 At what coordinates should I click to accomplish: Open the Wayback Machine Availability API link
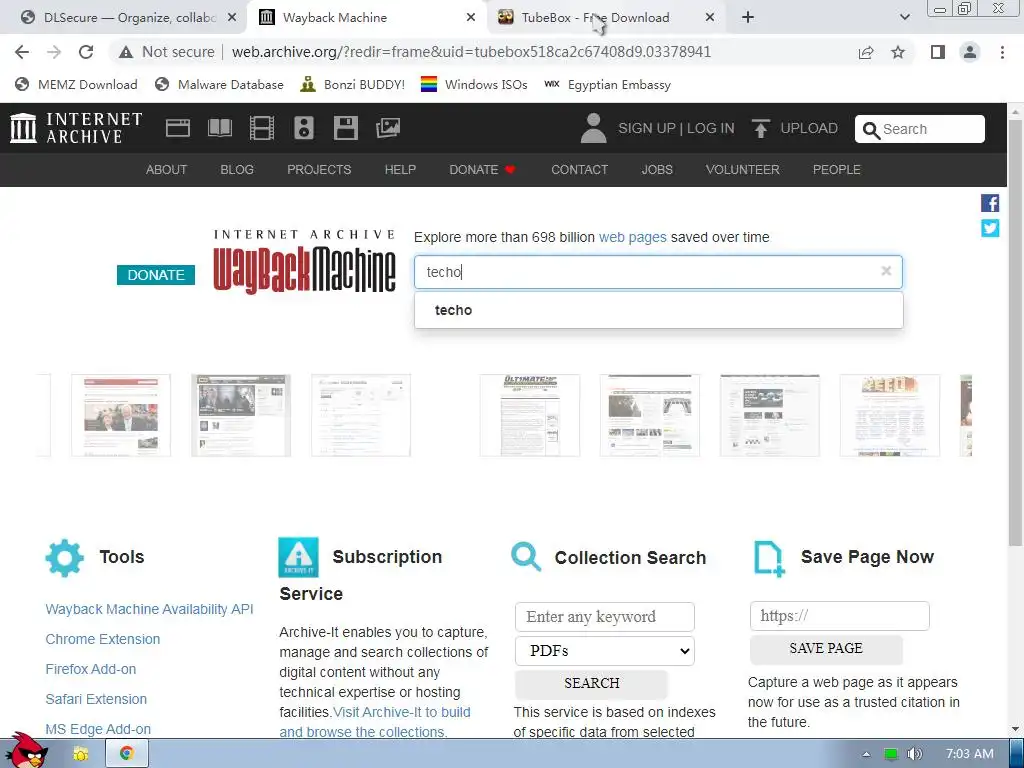[x=150, y=609]
